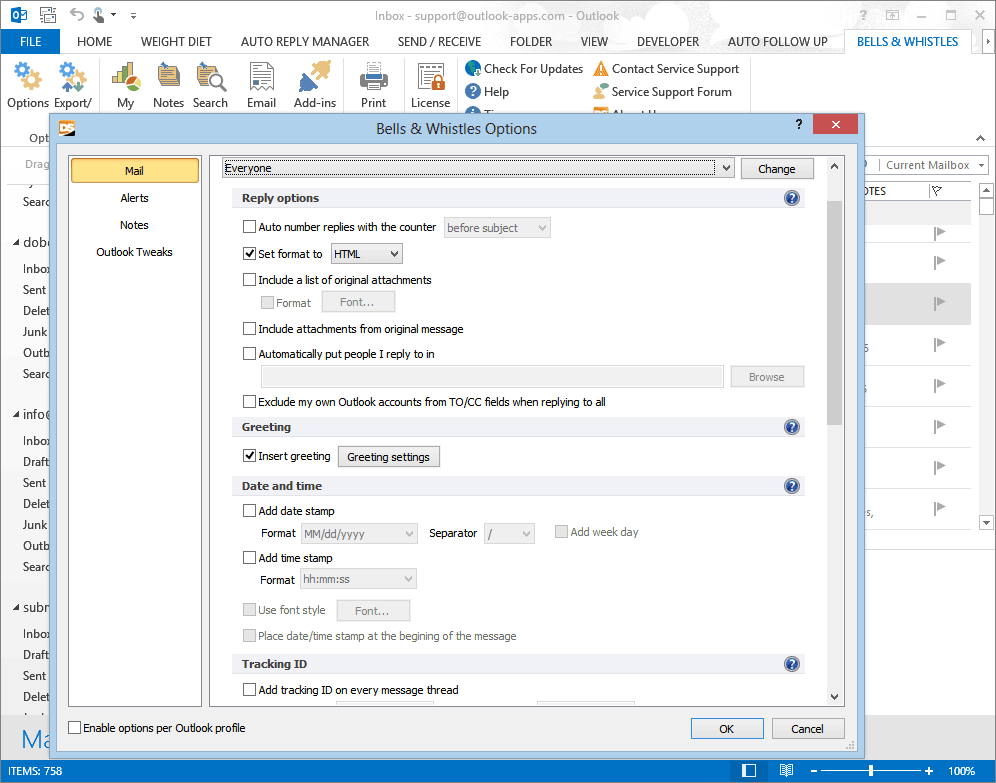Image resolution: width=996 pixels, height=783 pixels.
Task: Click the zoom in plus button
Action: 929,770
